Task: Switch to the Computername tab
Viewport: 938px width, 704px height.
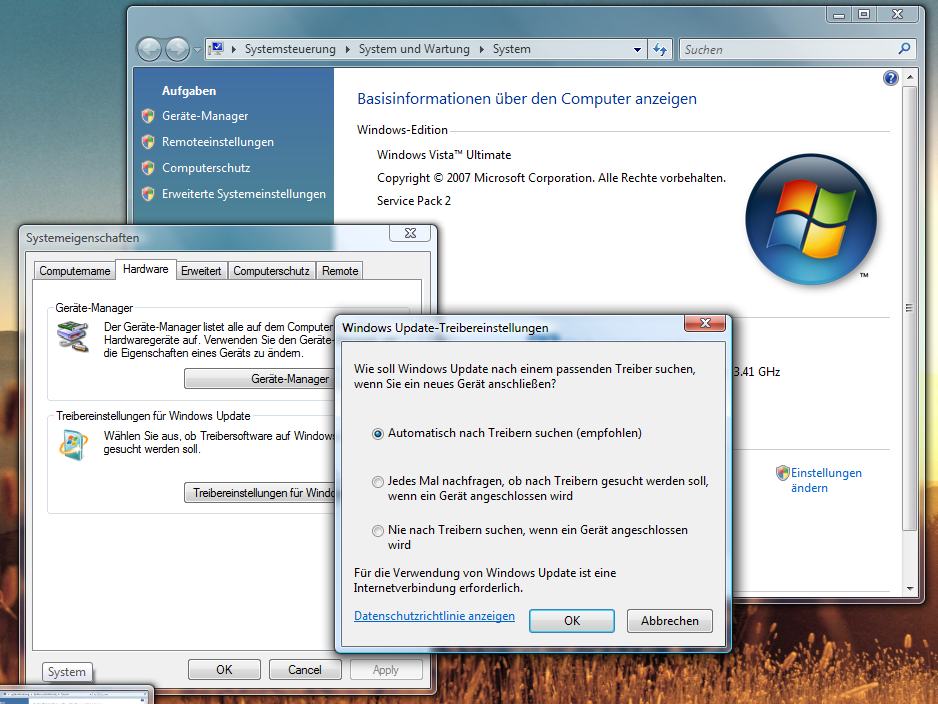Action: point(75,271)
